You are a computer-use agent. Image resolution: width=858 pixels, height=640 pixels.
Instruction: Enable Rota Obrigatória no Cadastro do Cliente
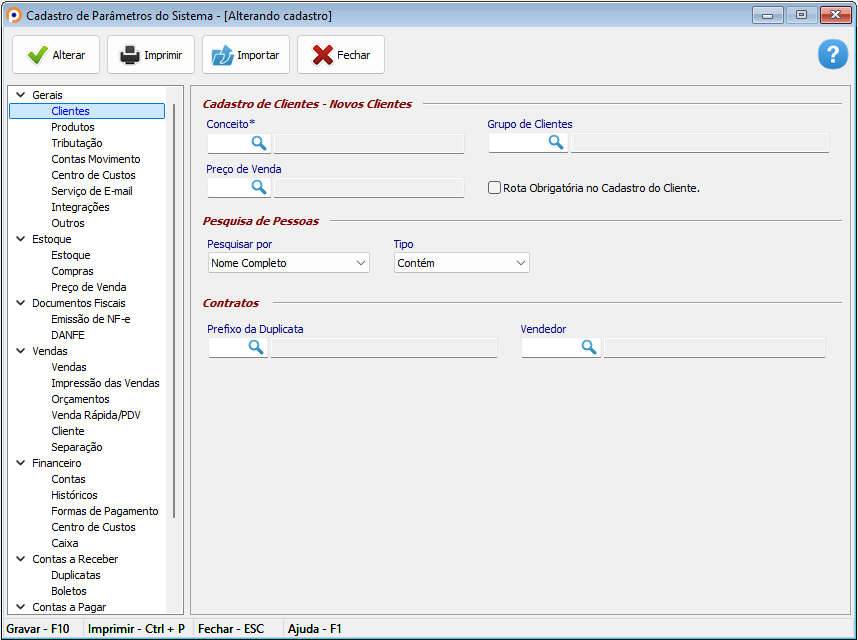click(494, 187)
